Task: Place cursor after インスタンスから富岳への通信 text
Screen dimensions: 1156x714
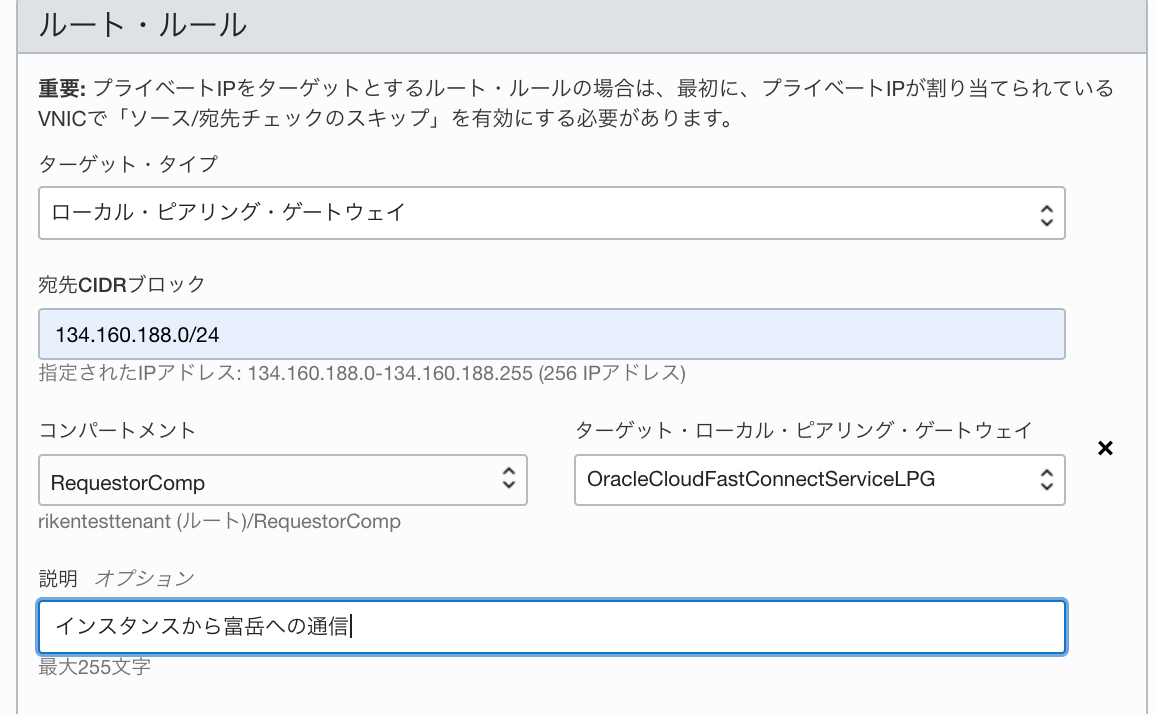Action: coord(352,626)
